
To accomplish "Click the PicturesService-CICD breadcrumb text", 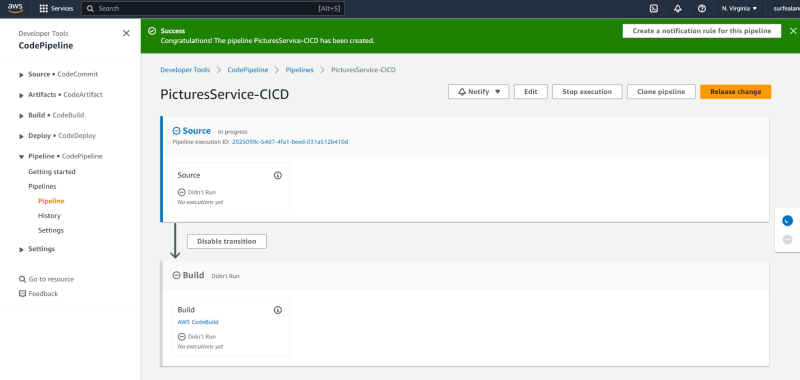I will pyautogui.click(x=363, y=70).
